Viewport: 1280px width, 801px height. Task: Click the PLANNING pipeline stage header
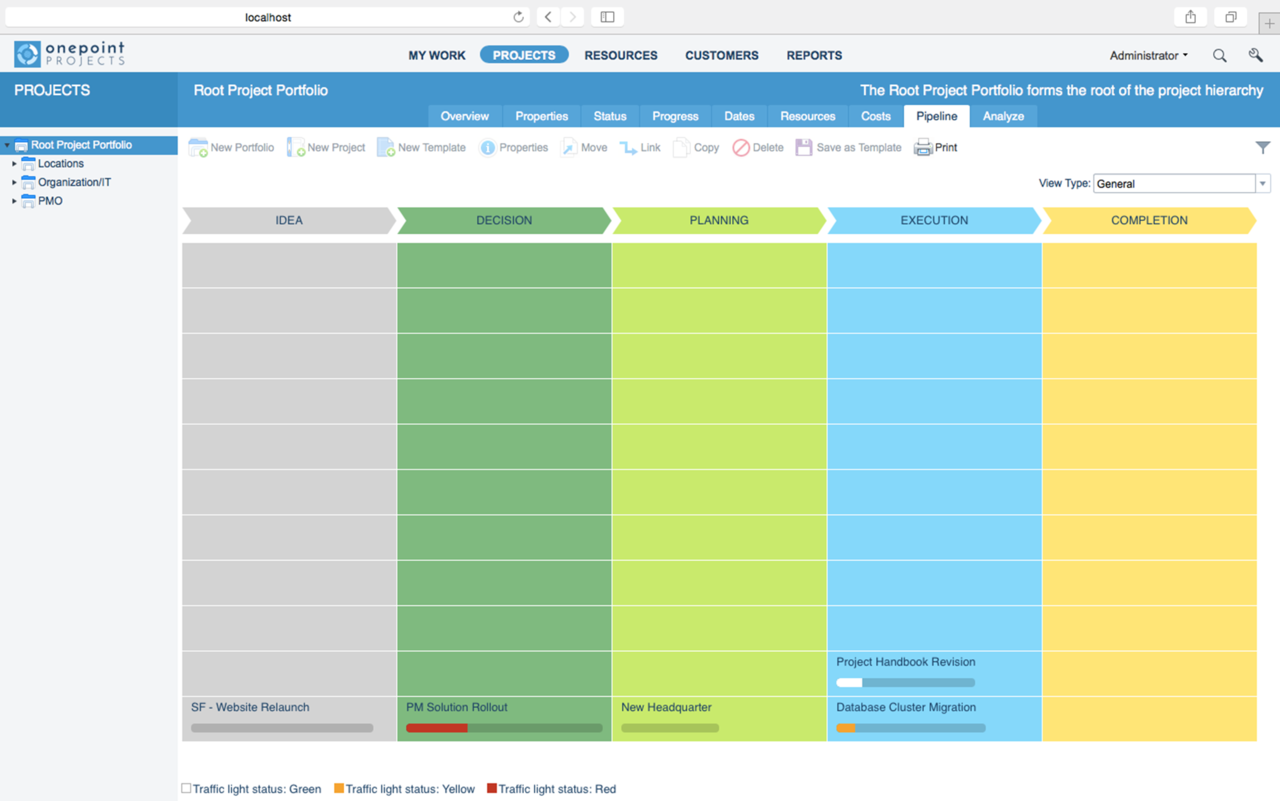(x=719, y=220)
